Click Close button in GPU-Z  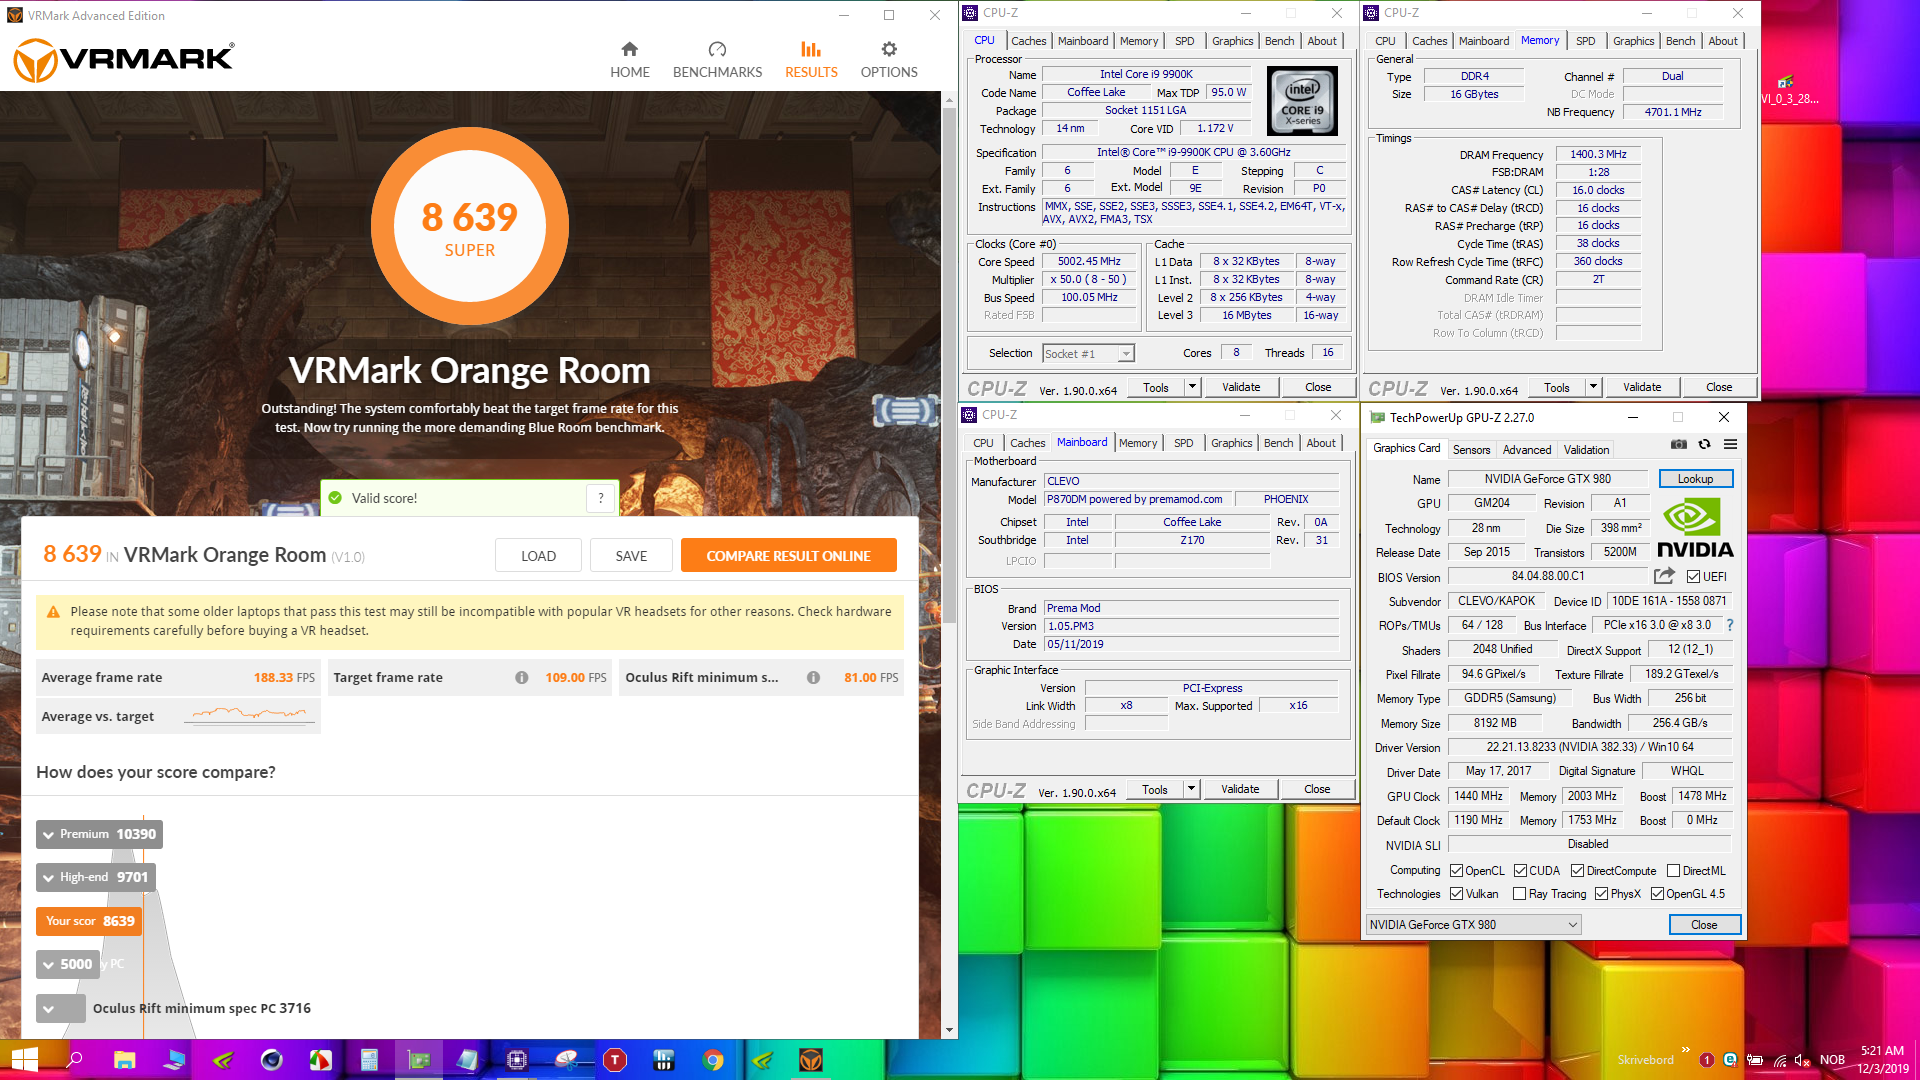(x=1704, y=925)
